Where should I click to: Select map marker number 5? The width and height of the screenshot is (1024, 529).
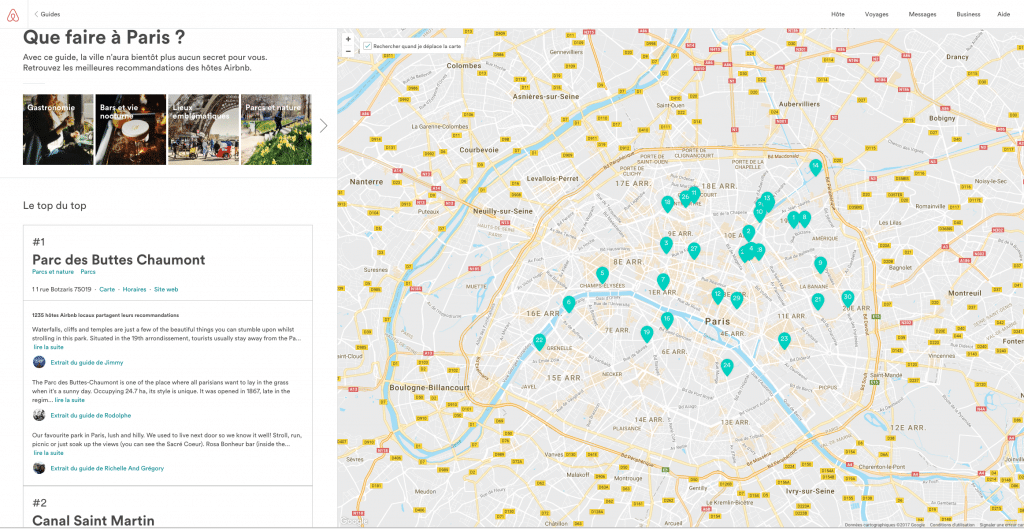click(602, 275)
